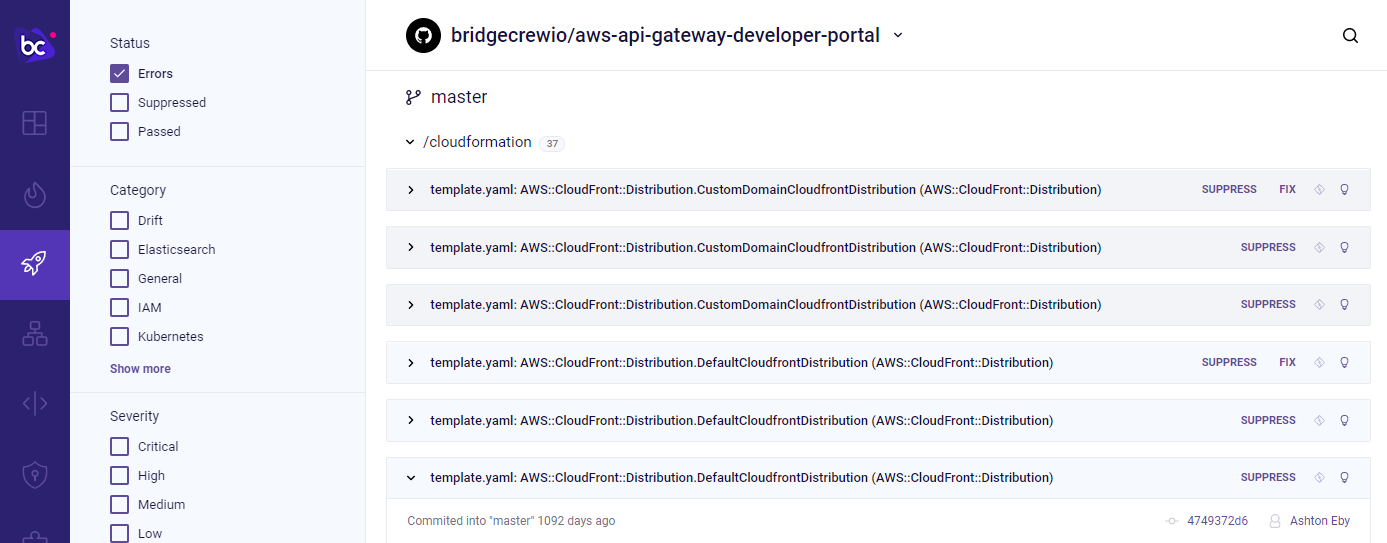
Task: Click FIX on CustomDomainCloudfrontDistribution row
Action: coord(1287,189)
